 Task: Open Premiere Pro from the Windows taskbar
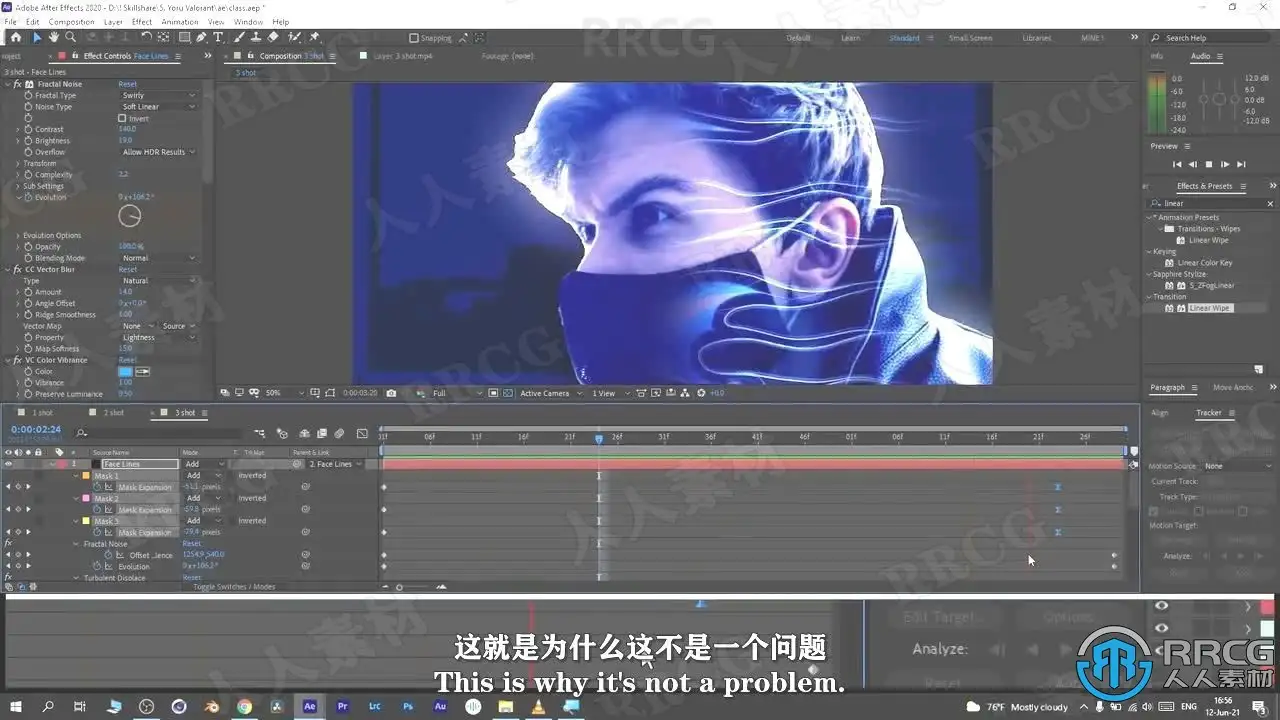click(343, 706)
